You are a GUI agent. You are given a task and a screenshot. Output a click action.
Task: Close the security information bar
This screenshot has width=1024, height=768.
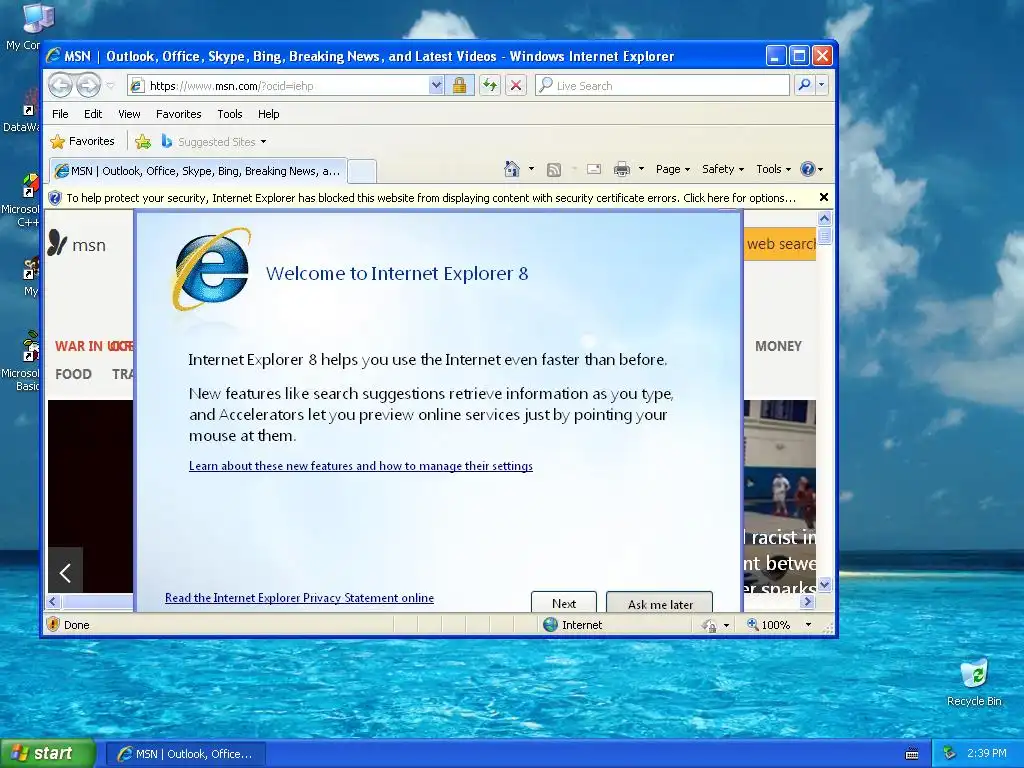[824, 197]
